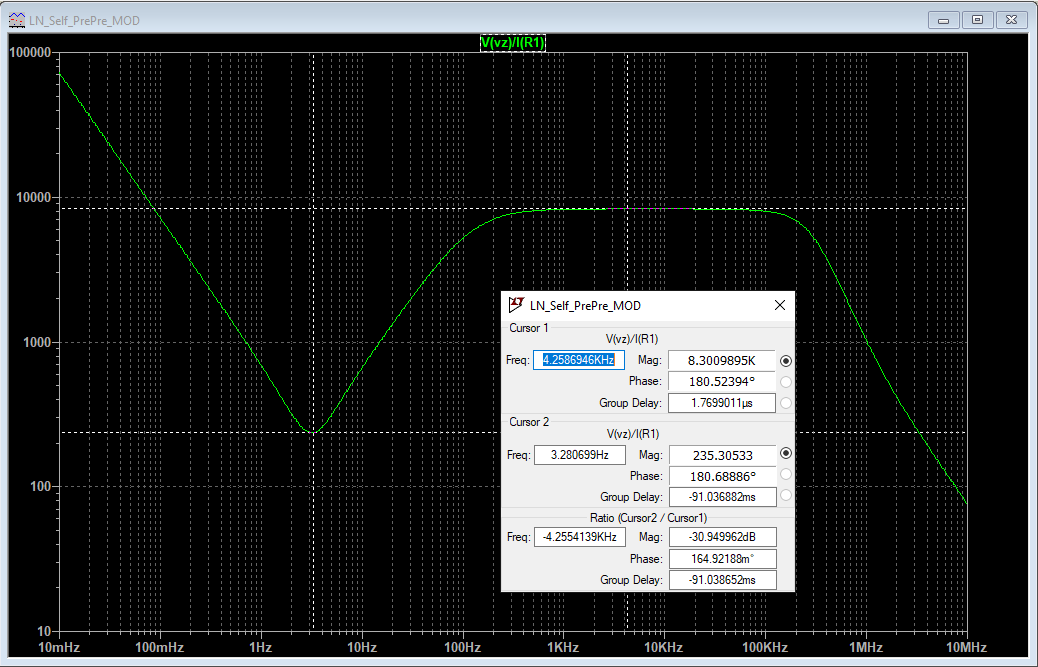The height and width of the screenshot is (667, 1038).
Task: Click Ratio Phase value 164.92188m°
Action: (723, 559)
